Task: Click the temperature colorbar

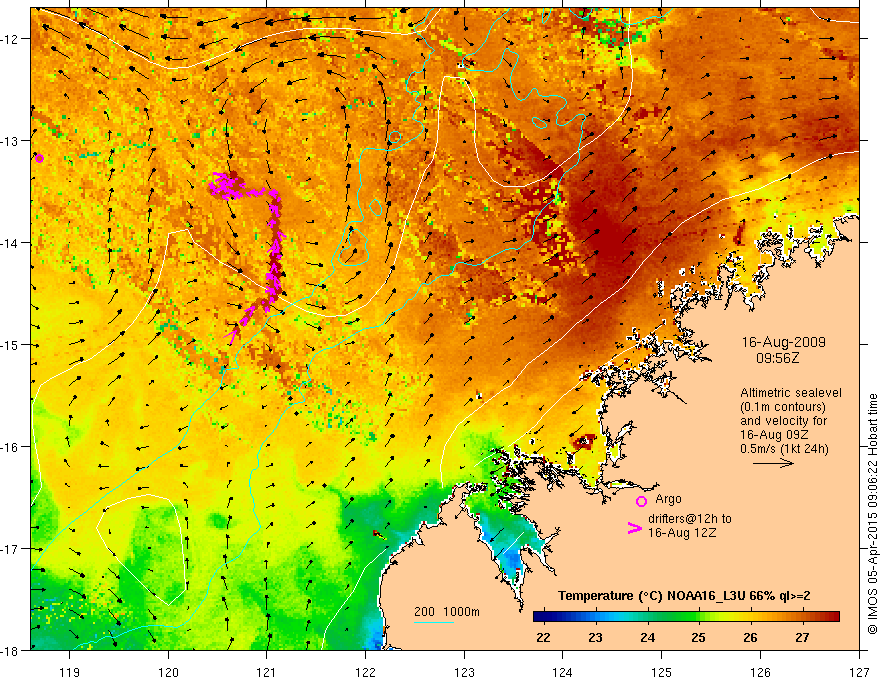Action: pyautogui.click(x=686, y=617)
